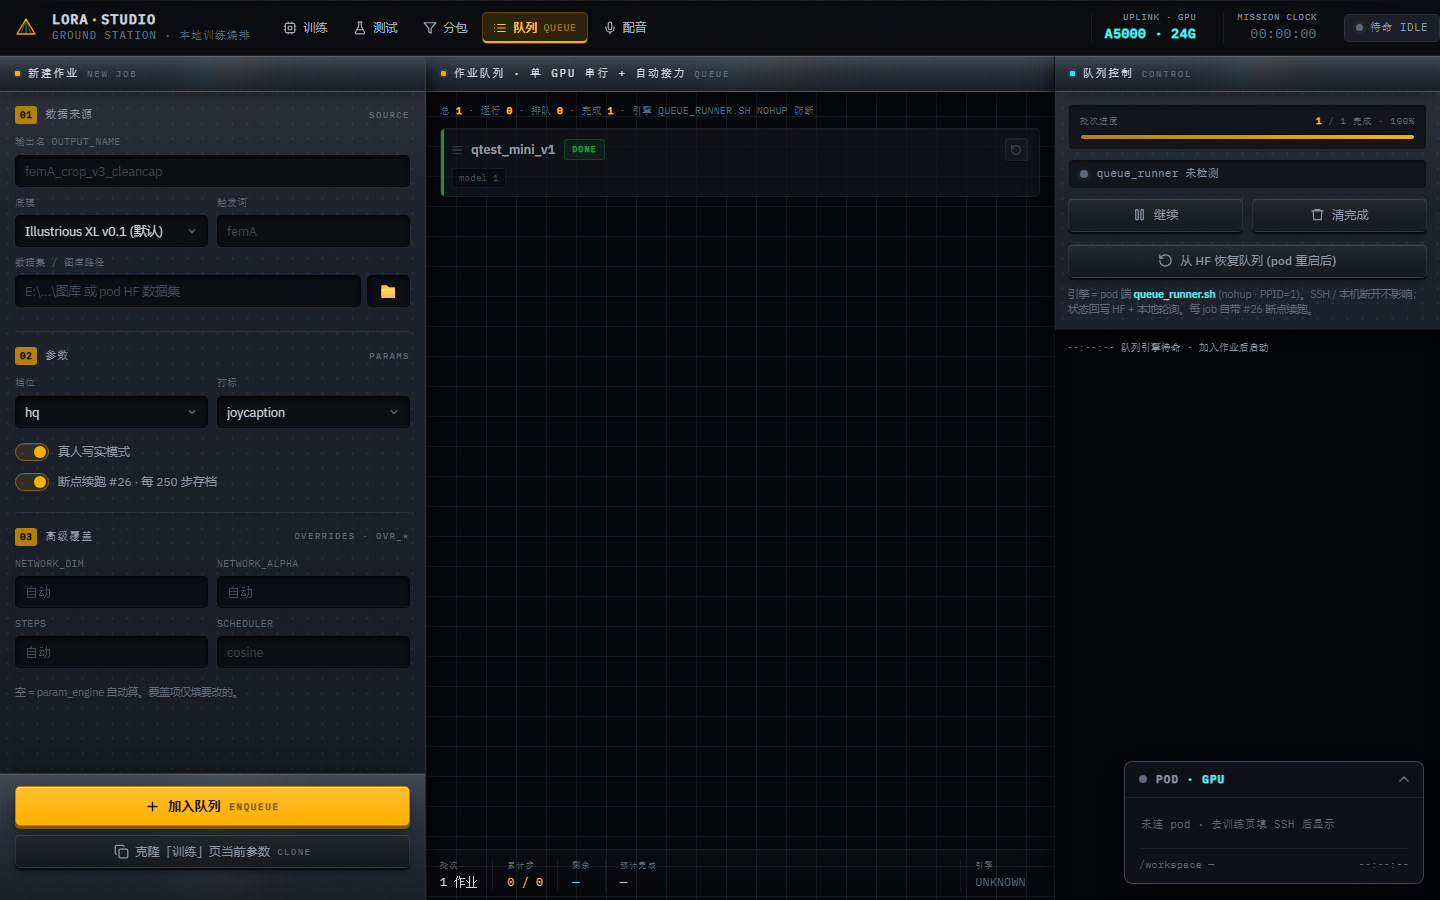Image resolution: width=1440 pixels, height=900 pixels.
Task: Toggle 断点续跑 #26 checkpoint switch
Action: point(32,482)
